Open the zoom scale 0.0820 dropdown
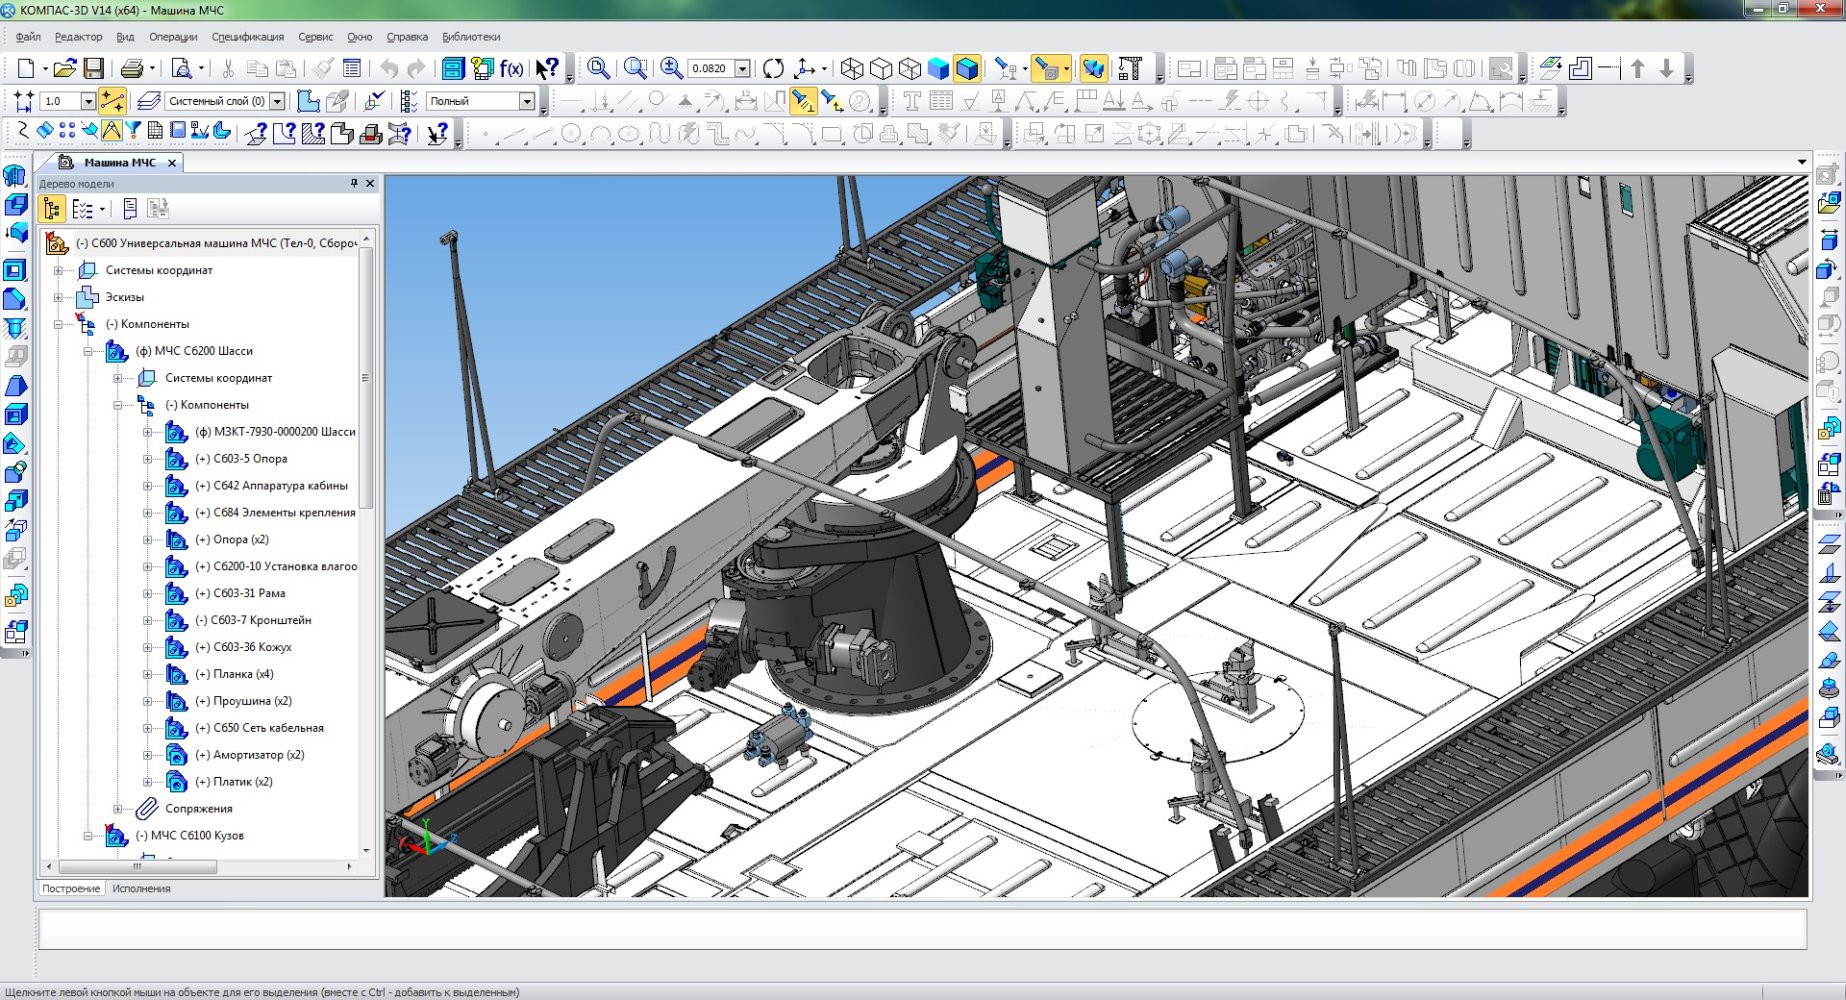This screenshot has width=1846, height=1000. [x=743, y=69]
